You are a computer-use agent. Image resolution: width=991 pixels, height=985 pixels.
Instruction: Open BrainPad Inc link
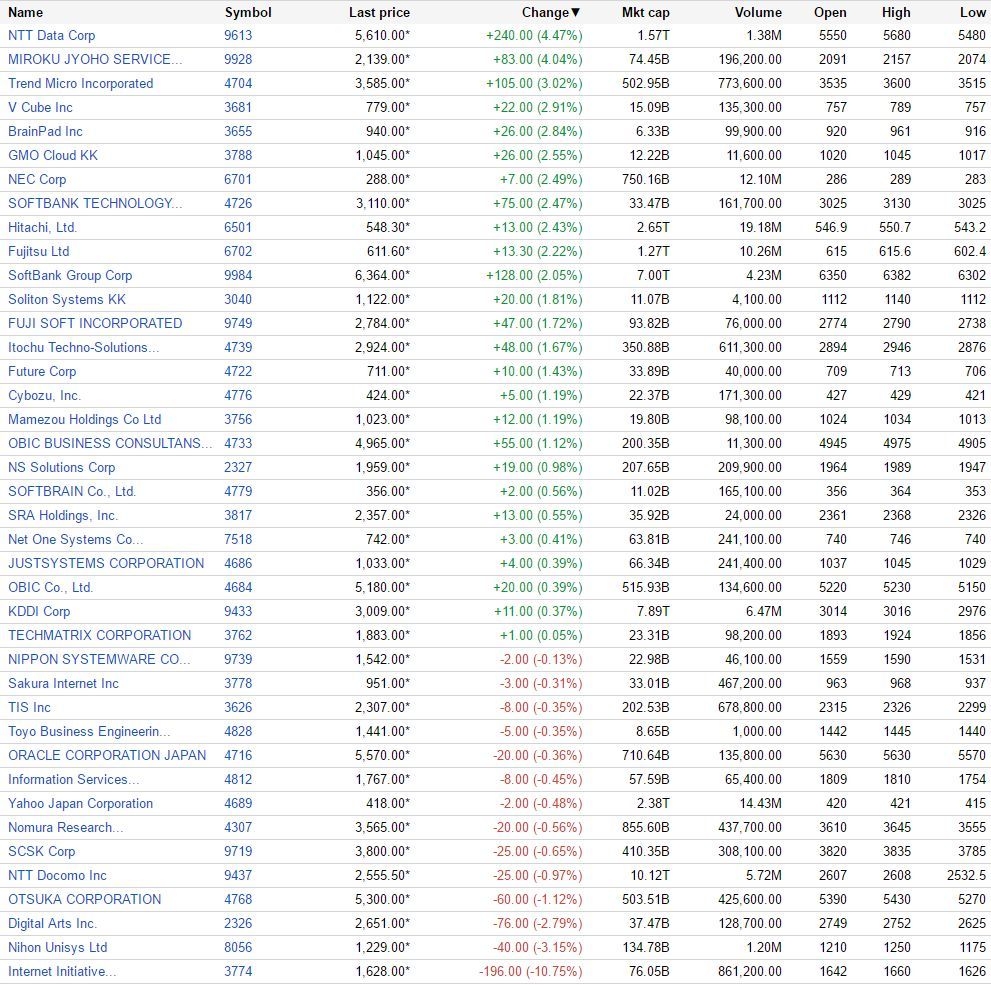point(45,131)
